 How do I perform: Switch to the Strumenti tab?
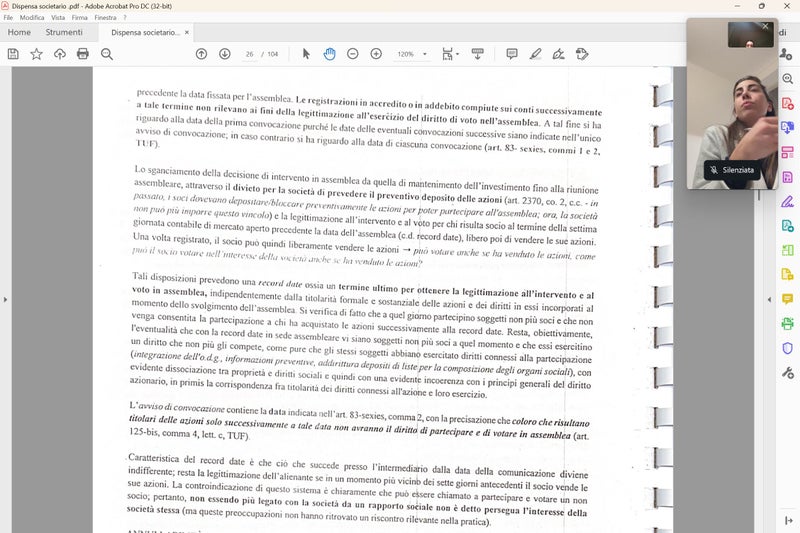pos(64,32)
